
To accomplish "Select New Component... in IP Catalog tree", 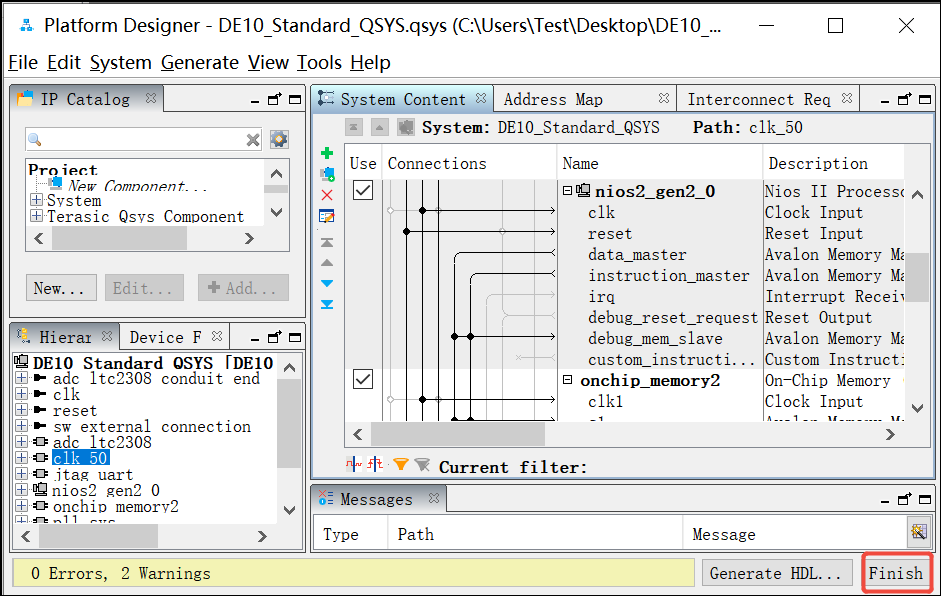I will click(x=138, y=186).
